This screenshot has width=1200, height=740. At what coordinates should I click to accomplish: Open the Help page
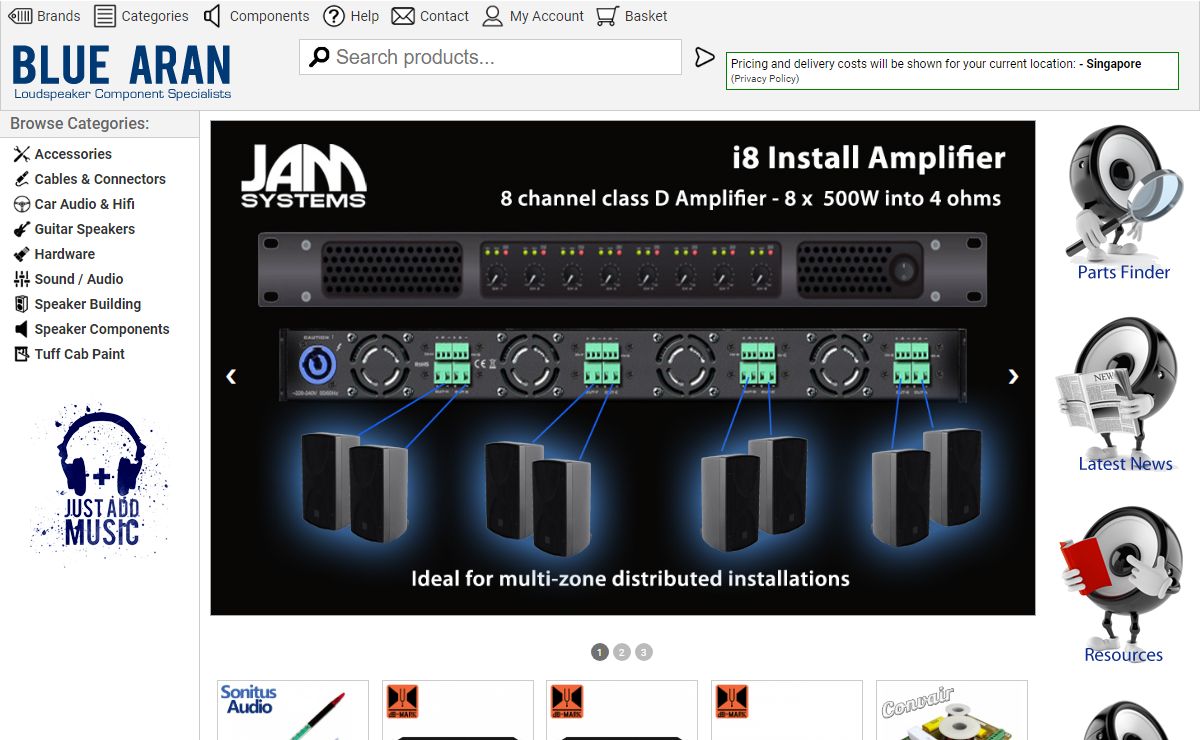pyautogui.click(x=351, y=16)
